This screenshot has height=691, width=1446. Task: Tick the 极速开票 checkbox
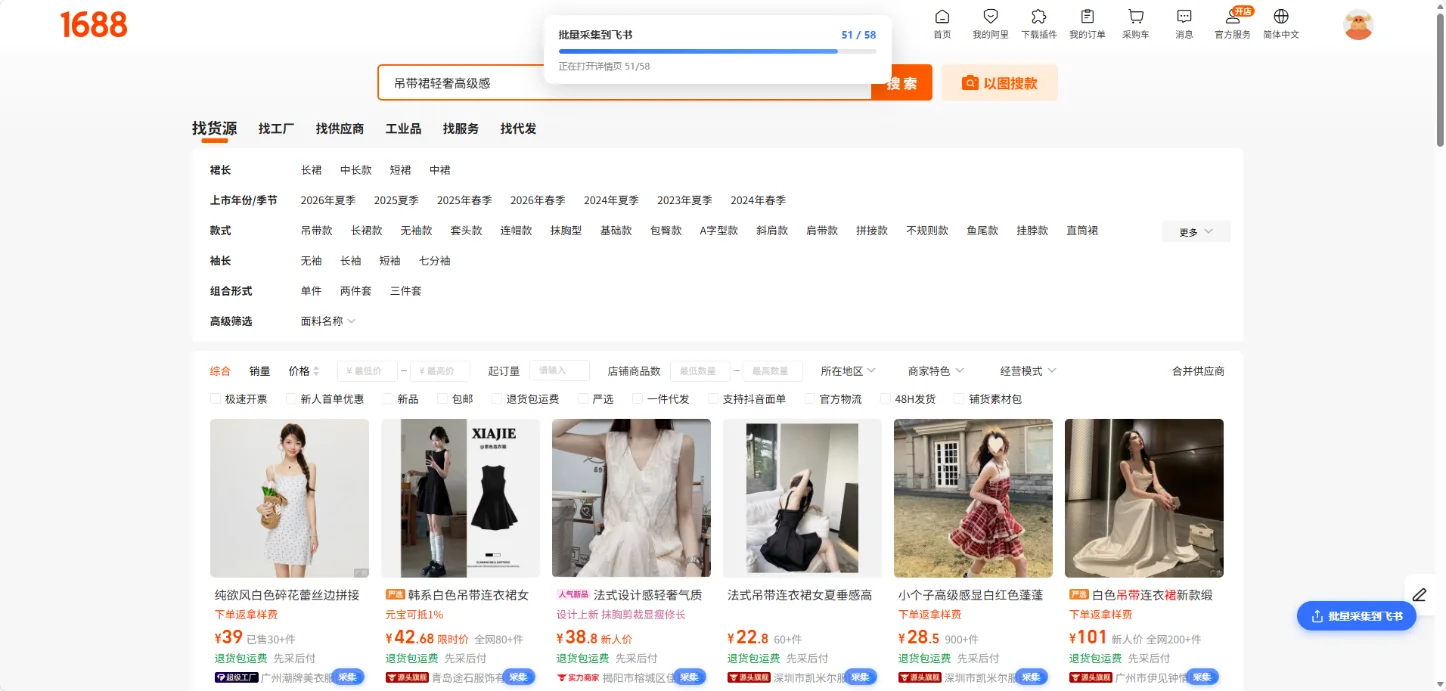click(215, 399)
